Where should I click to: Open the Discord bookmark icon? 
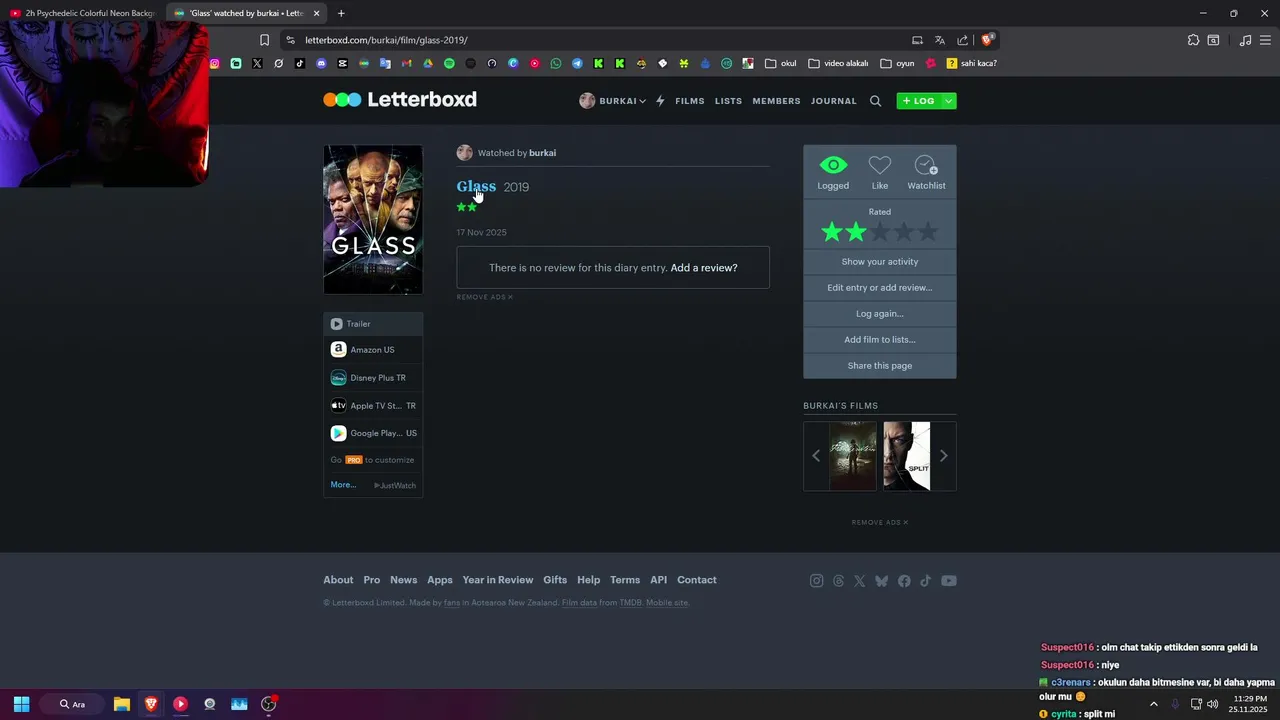tap(321, 63)
